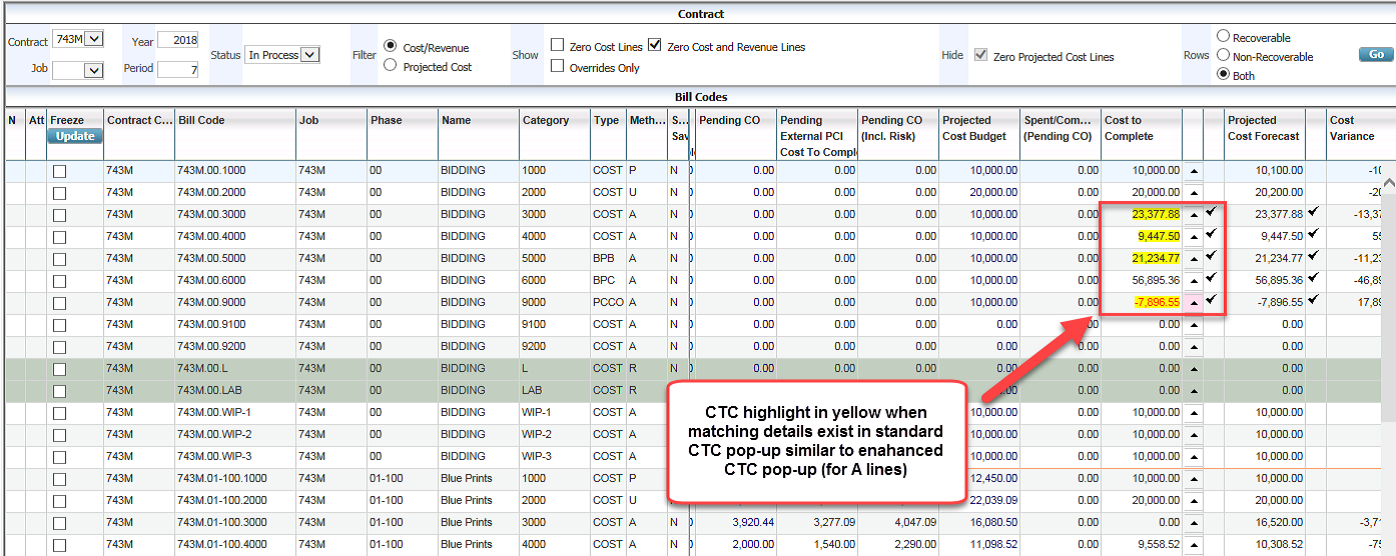The image size is (1396, 556).
Task: Click checkmark icon beside Projected Forecast 23,377.88
Action: click(1313, 212)
